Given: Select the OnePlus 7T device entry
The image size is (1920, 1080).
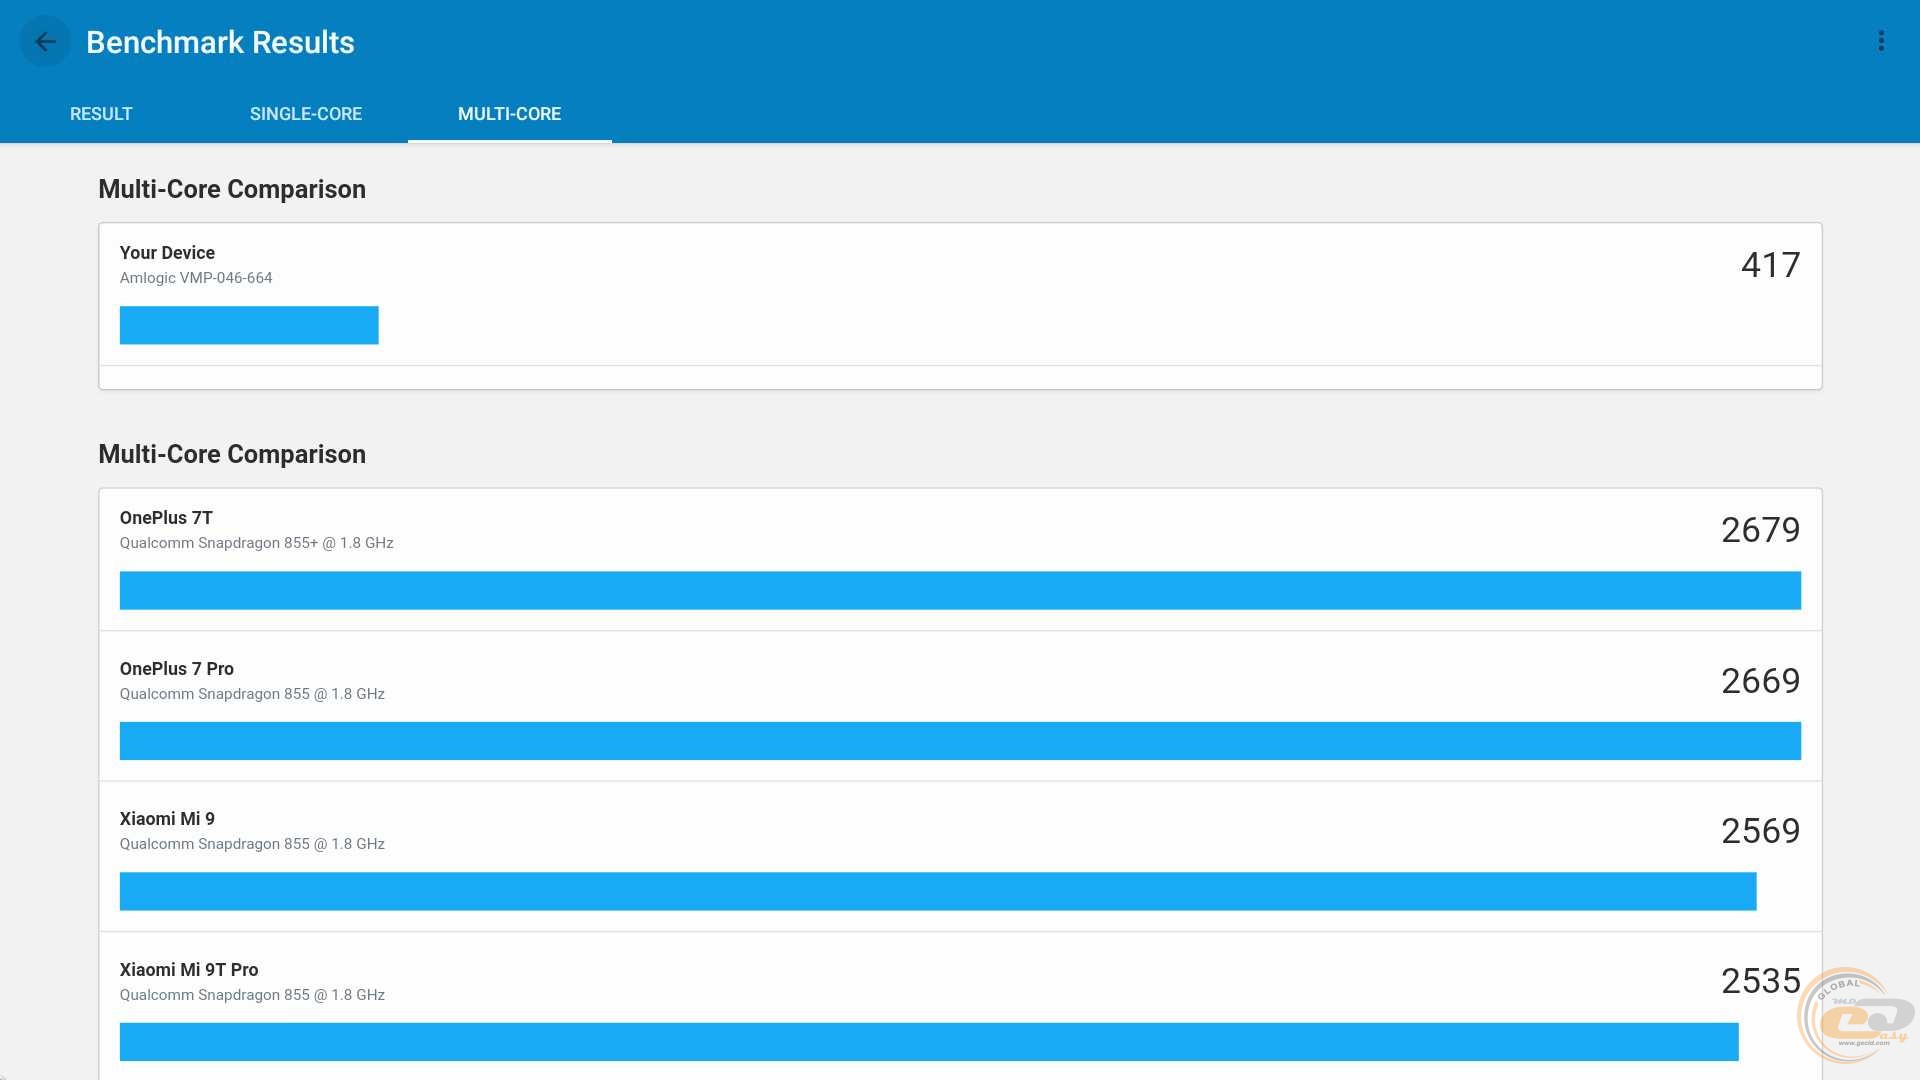Looking at the screenshot, I should tap(166, 518).
